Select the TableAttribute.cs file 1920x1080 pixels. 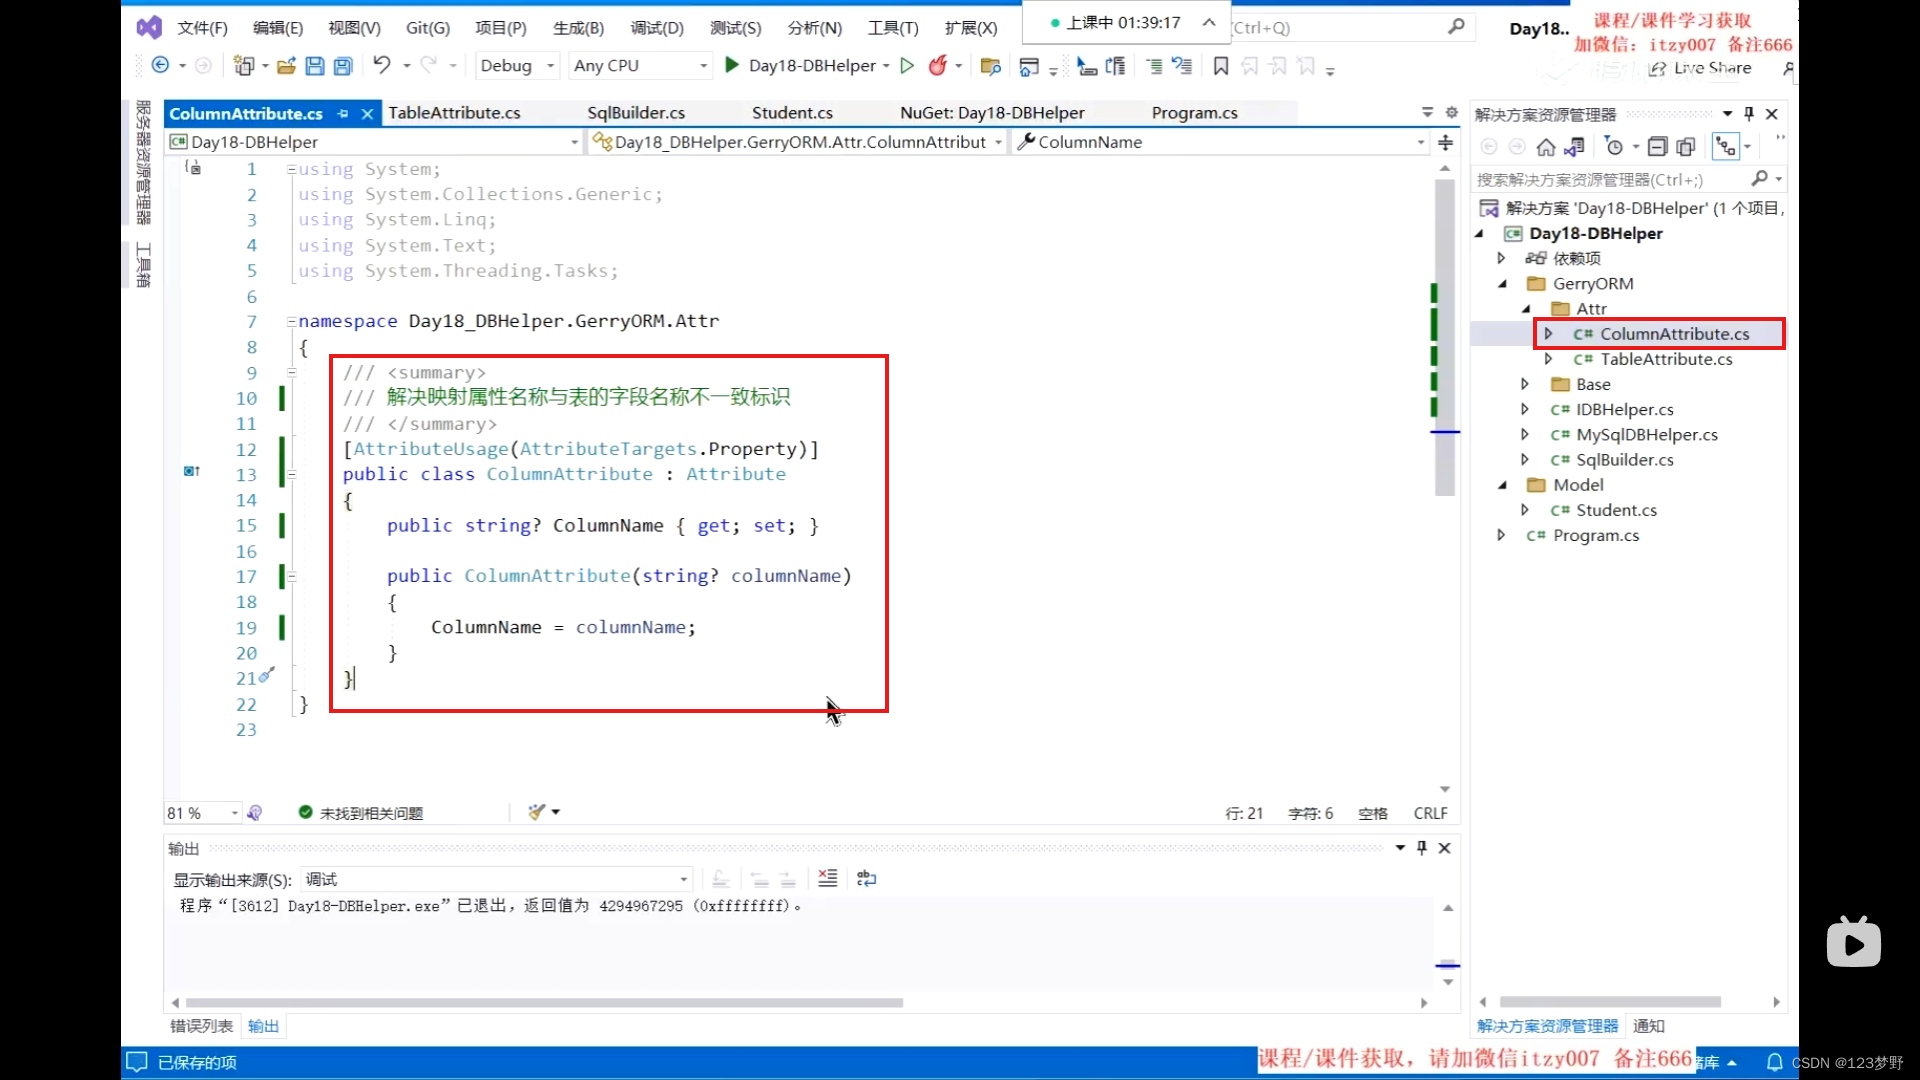(1667, 359)
